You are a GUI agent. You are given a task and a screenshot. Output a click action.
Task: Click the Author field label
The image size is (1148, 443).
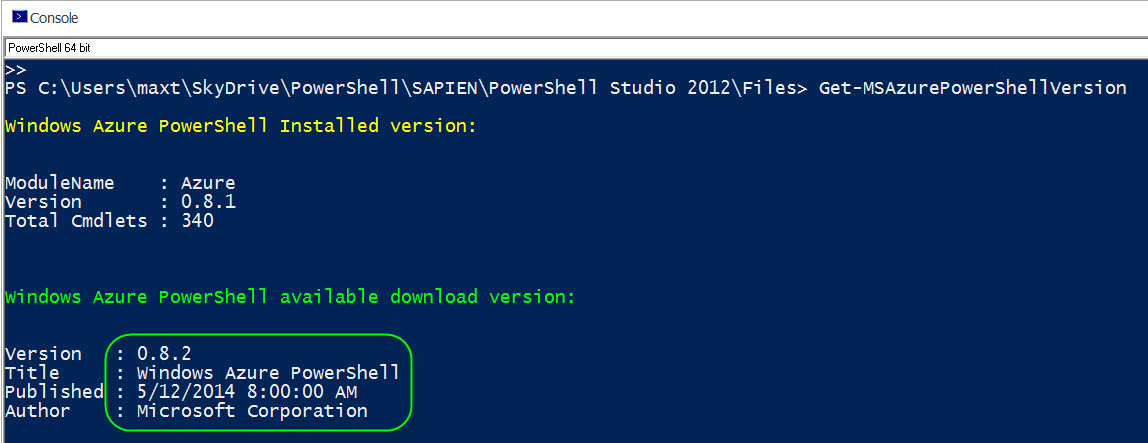click(37, 411)
